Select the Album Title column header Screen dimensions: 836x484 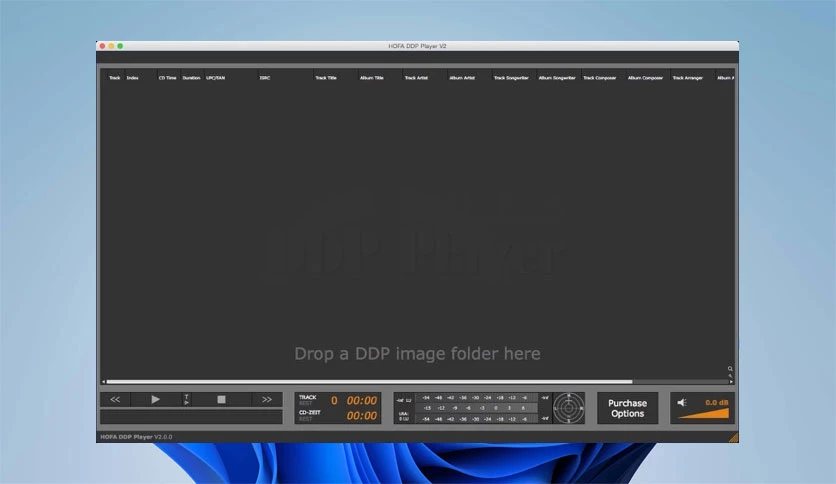point(372,78)
